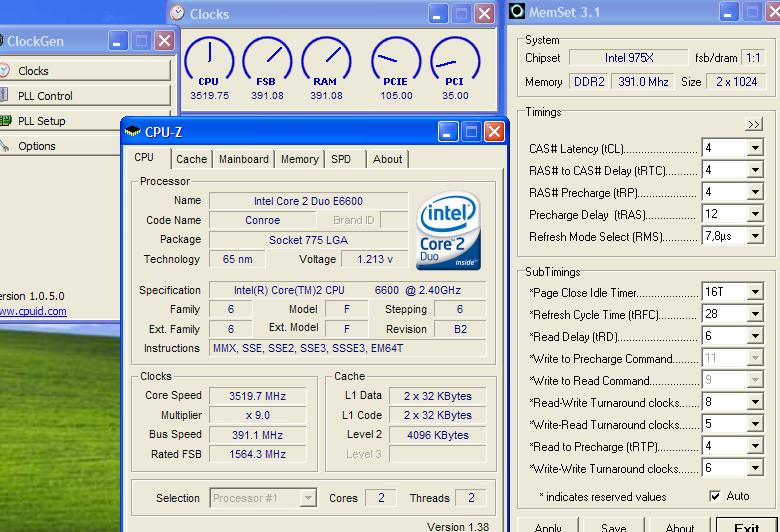Click the Rated FSB 1564.3 MHz value

pos(257,454)
